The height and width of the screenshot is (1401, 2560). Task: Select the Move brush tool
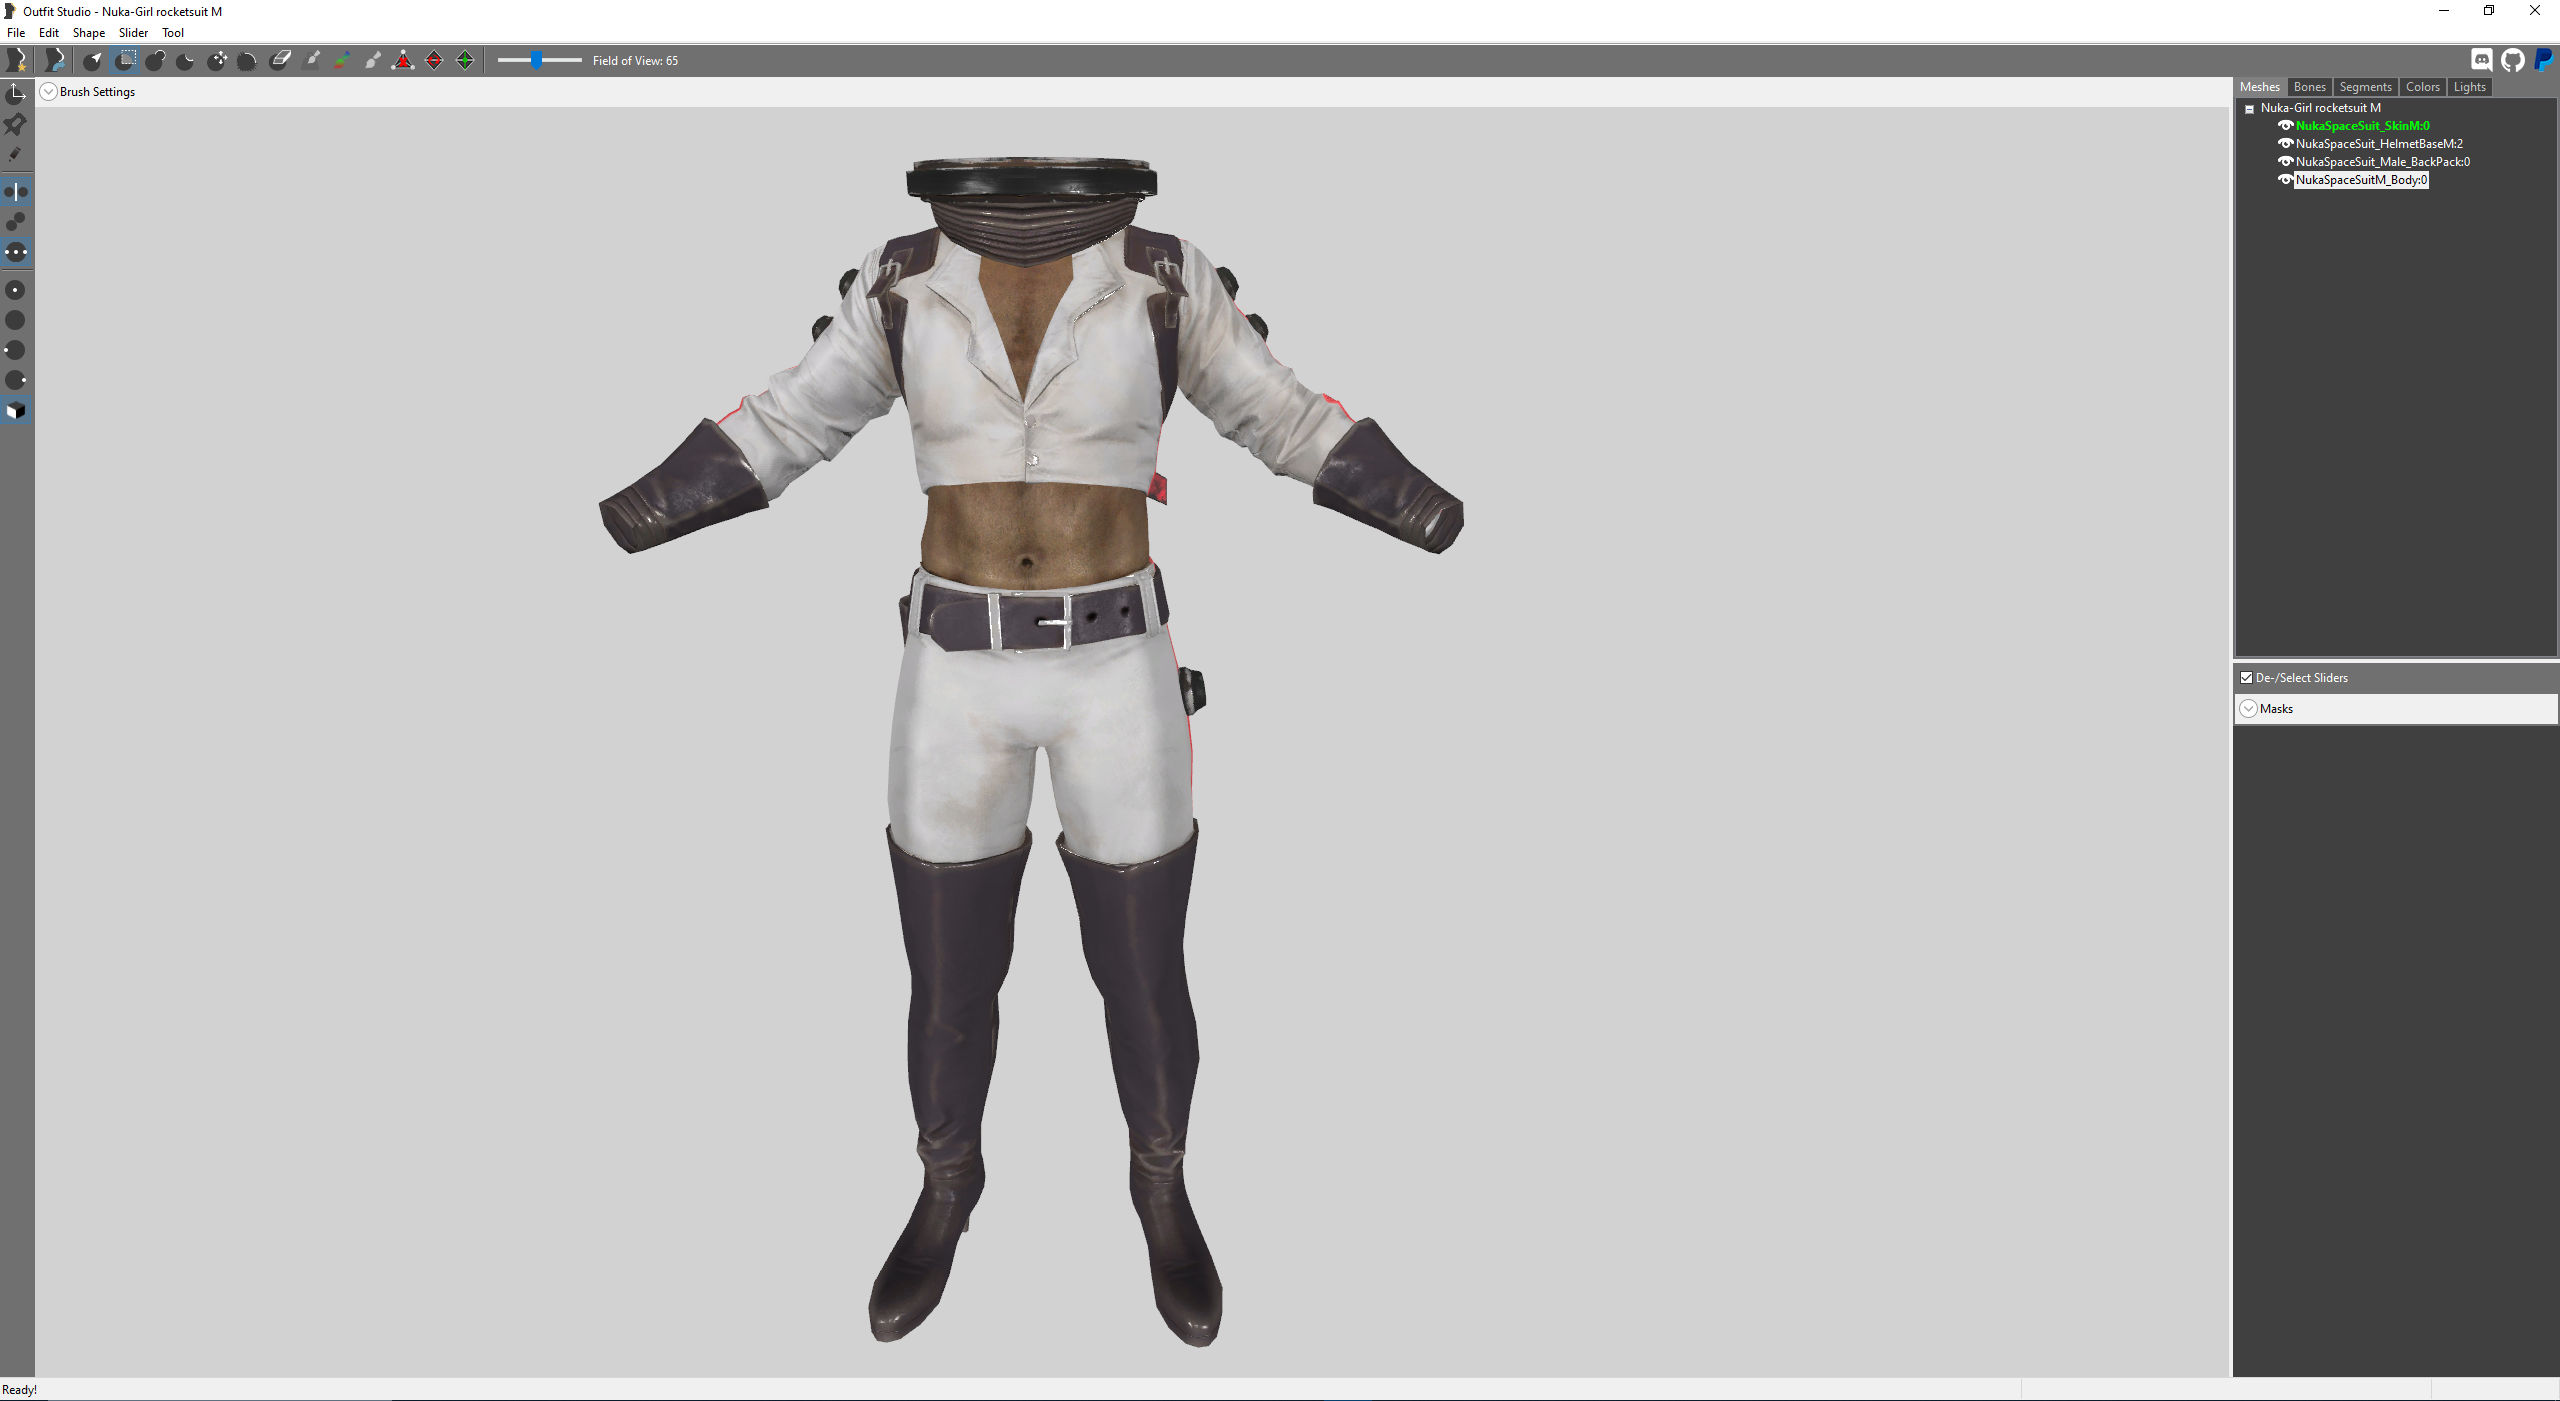(x=217, y=61)
